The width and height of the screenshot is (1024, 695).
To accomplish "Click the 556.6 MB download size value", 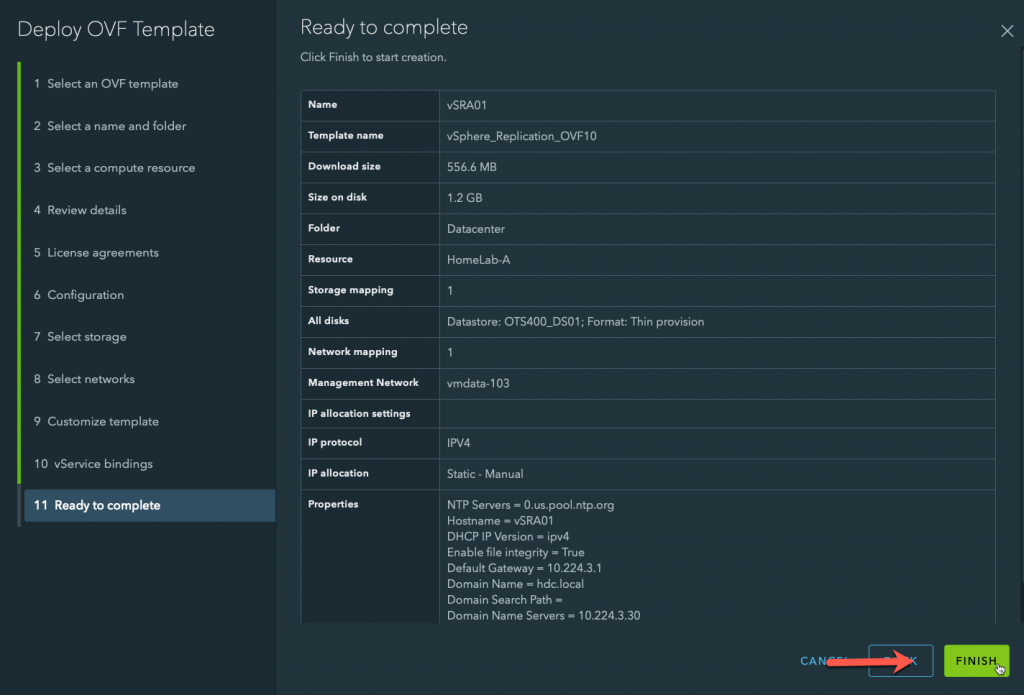I will pyautogui.click(x=472, y=167).
